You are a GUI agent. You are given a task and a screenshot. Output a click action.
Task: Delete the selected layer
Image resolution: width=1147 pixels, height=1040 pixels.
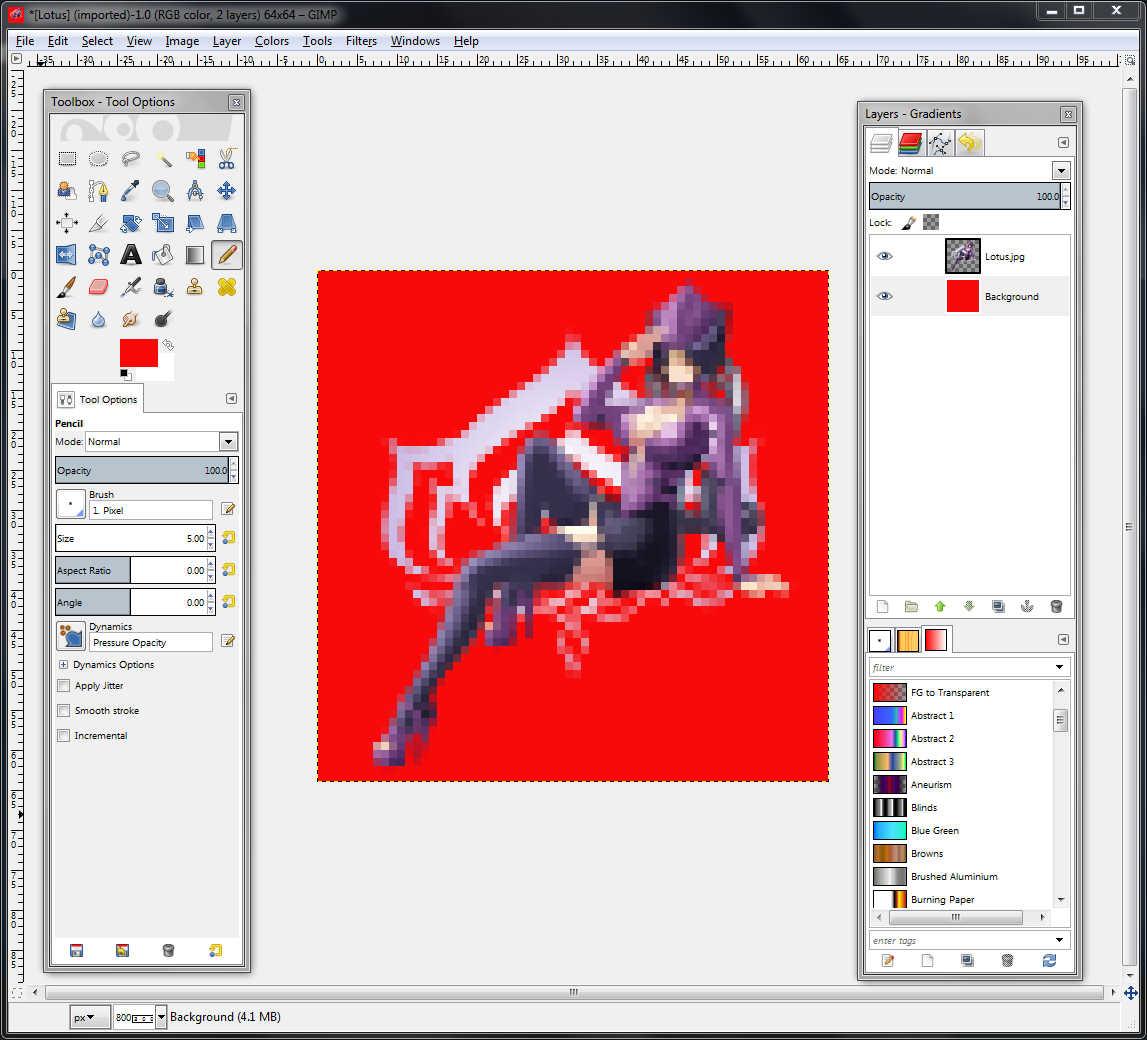[1056, 606]
